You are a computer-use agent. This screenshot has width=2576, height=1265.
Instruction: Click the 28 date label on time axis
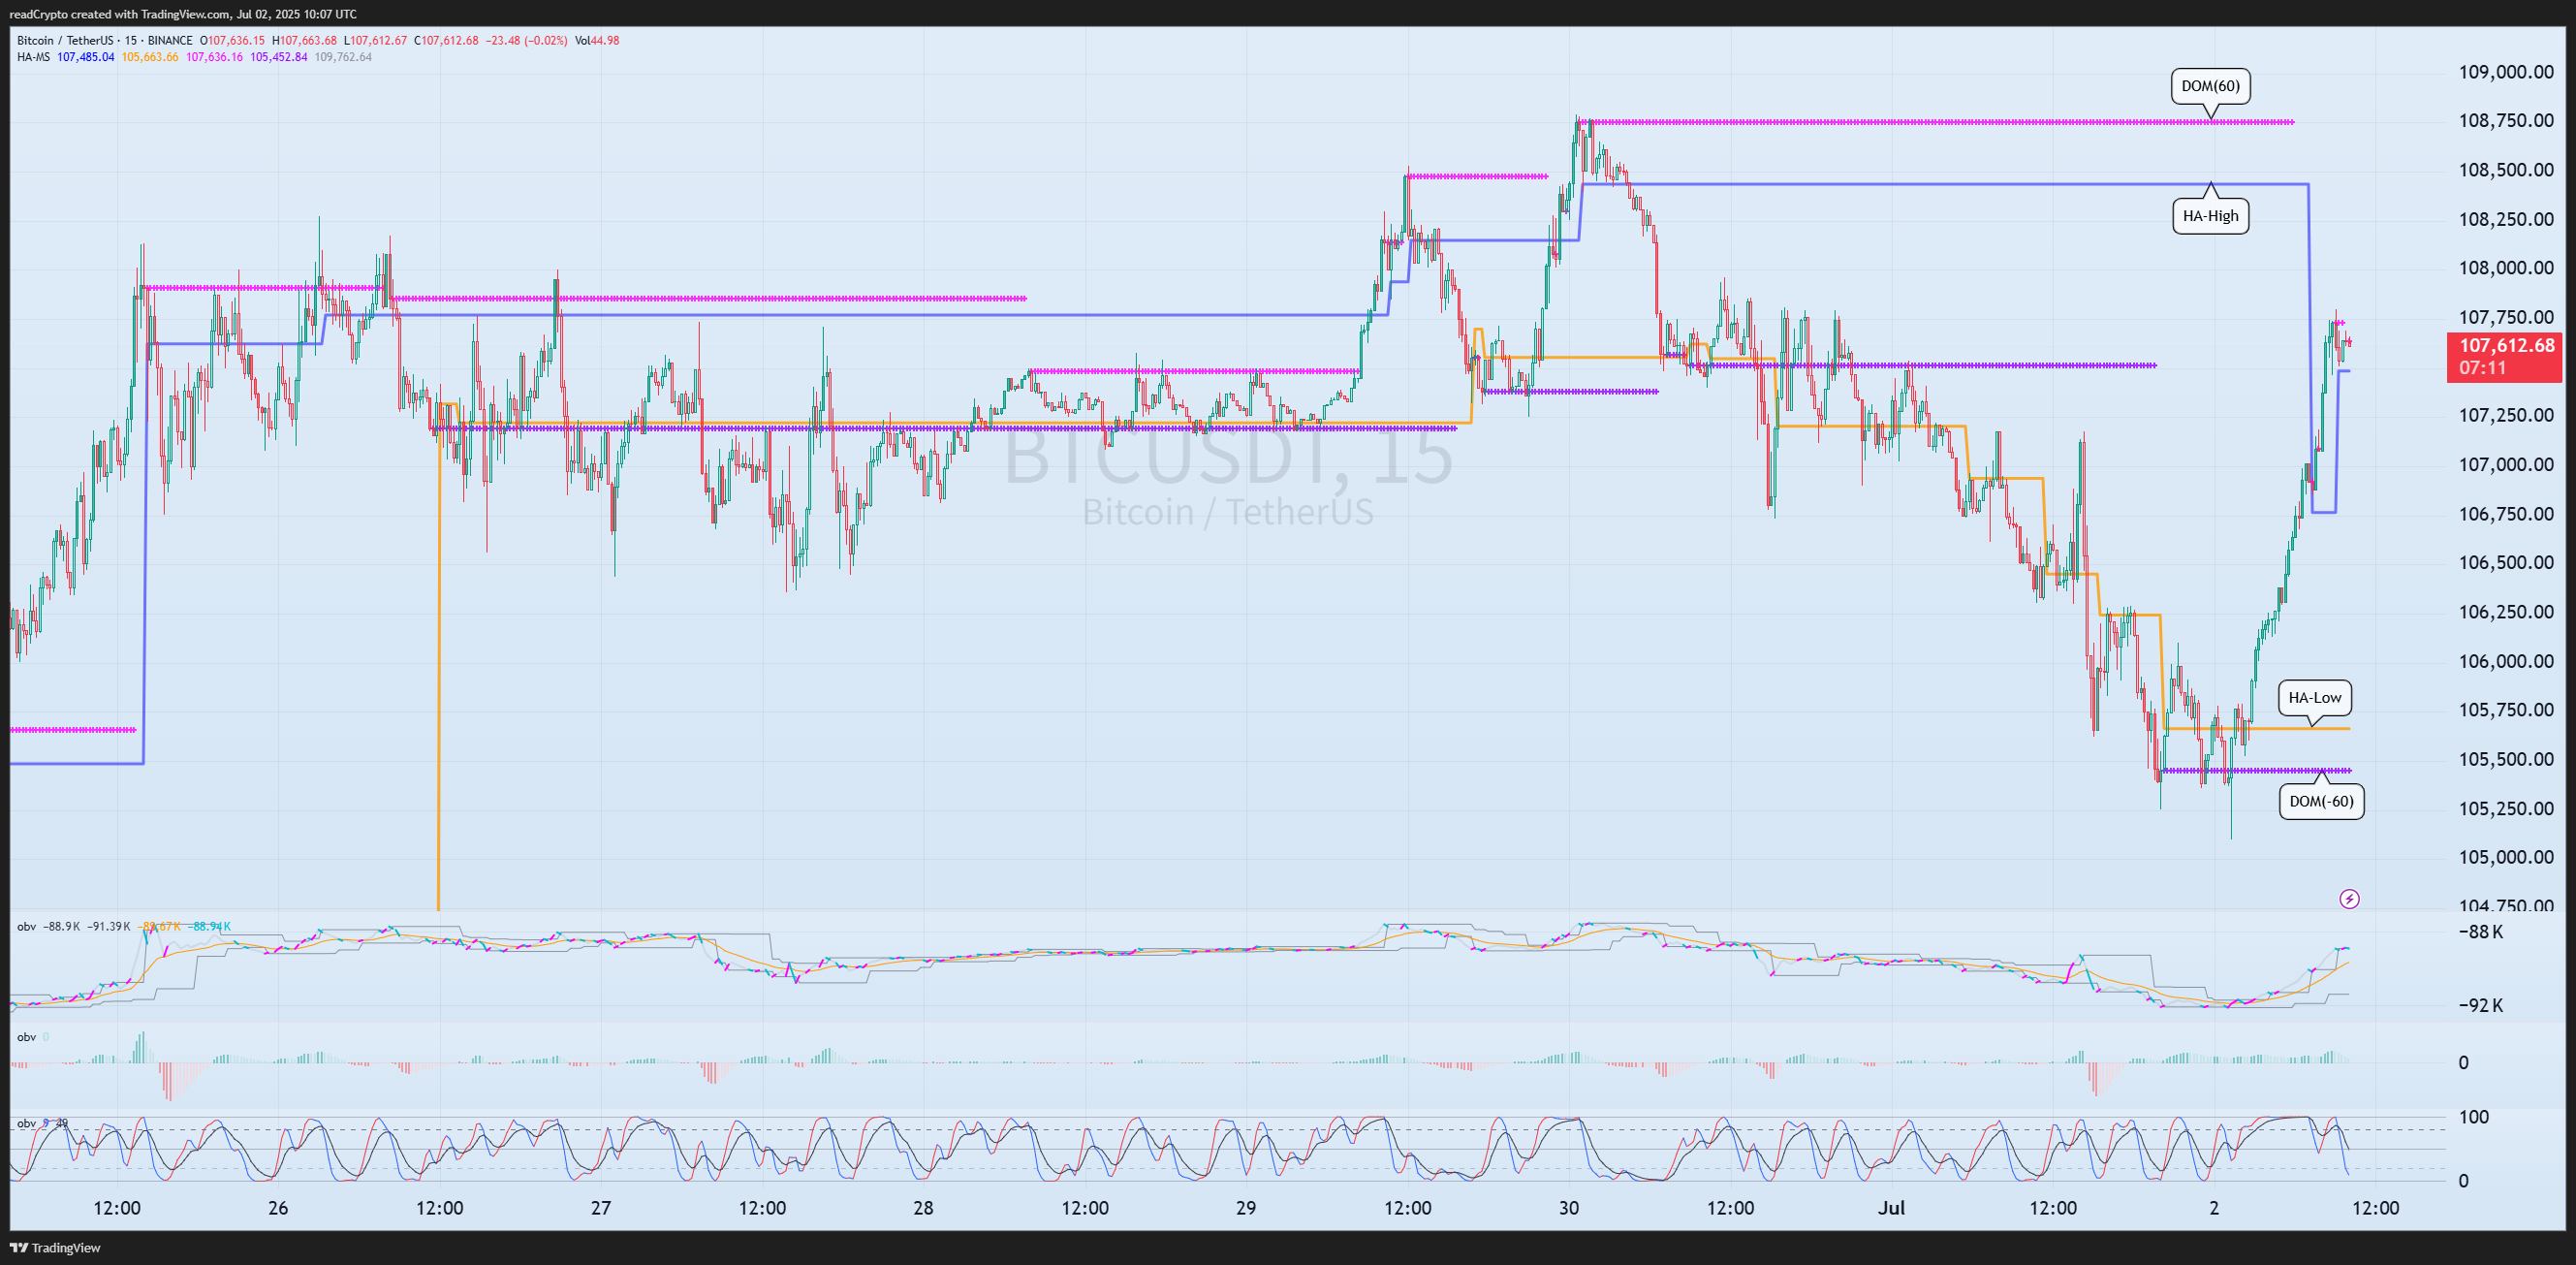point(923,1208)
